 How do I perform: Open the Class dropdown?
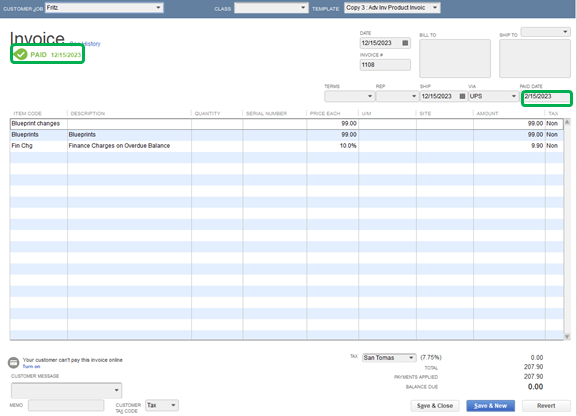[303, 8]
